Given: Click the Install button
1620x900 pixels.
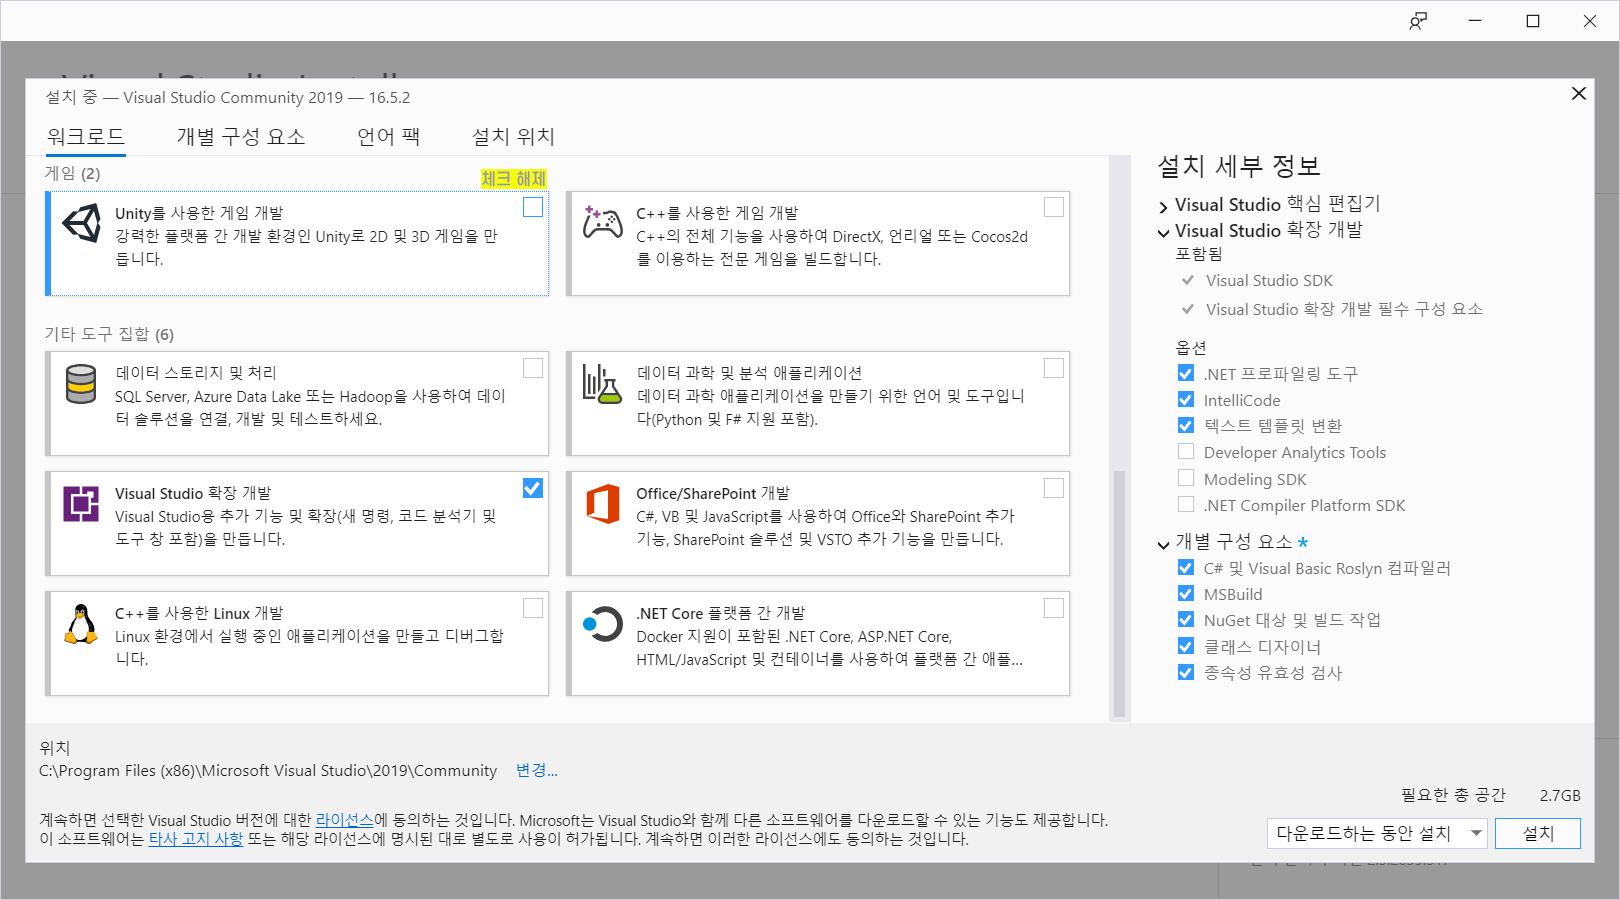Looking at the screenshot, I should click(1538, 833).
